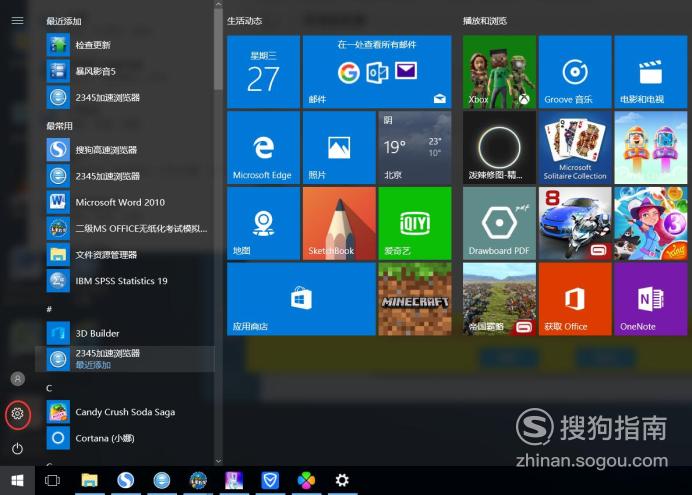Open the Xbox tile
The height and width of the screenshot is (495, 692).
point(499,71)
